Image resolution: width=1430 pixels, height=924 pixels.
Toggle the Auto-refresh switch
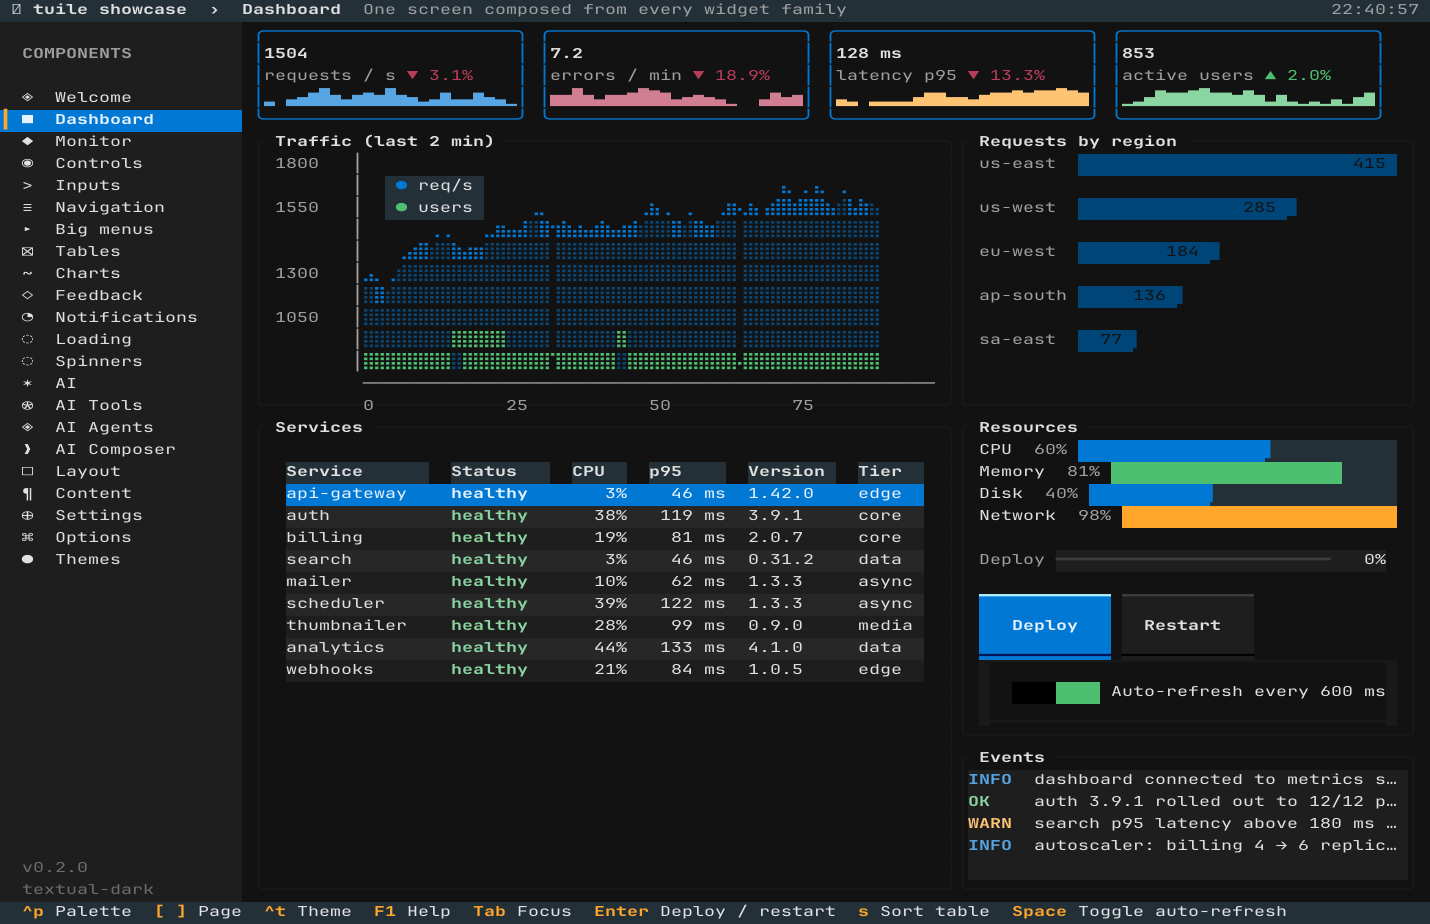point(1055,692)
